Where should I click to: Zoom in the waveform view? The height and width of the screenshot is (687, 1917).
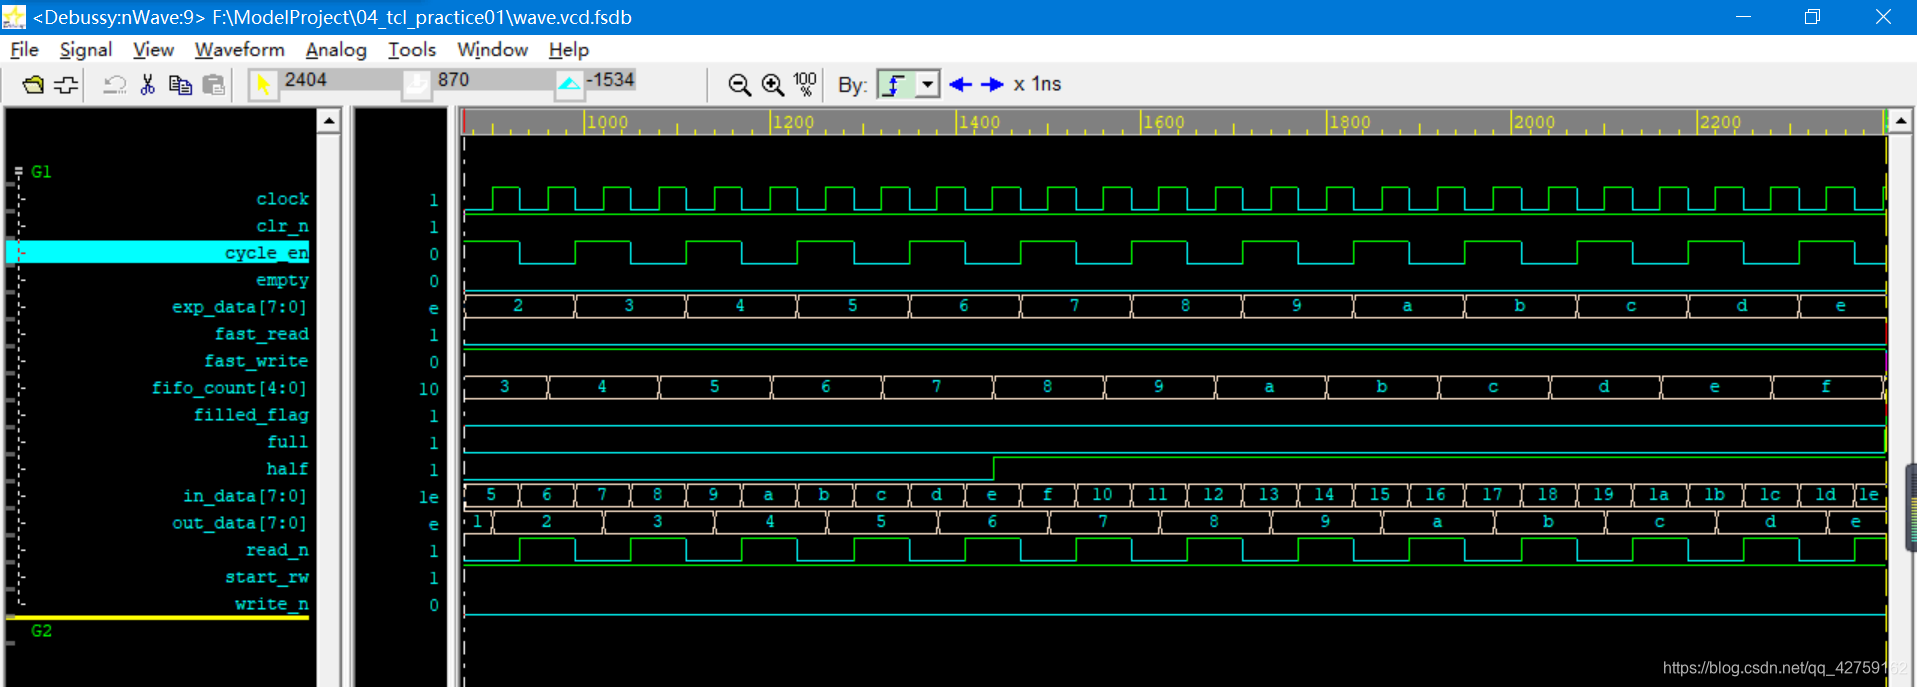click(x=772, y=85)
